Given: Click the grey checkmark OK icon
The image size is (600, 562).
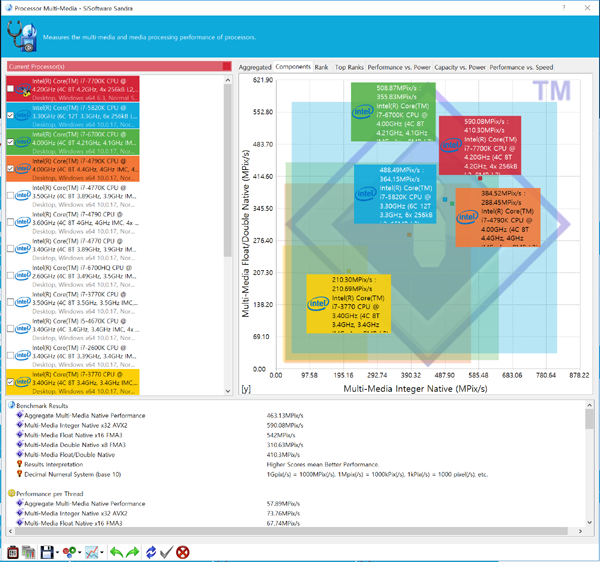Looking at the screenshot, I should point(166,552).
